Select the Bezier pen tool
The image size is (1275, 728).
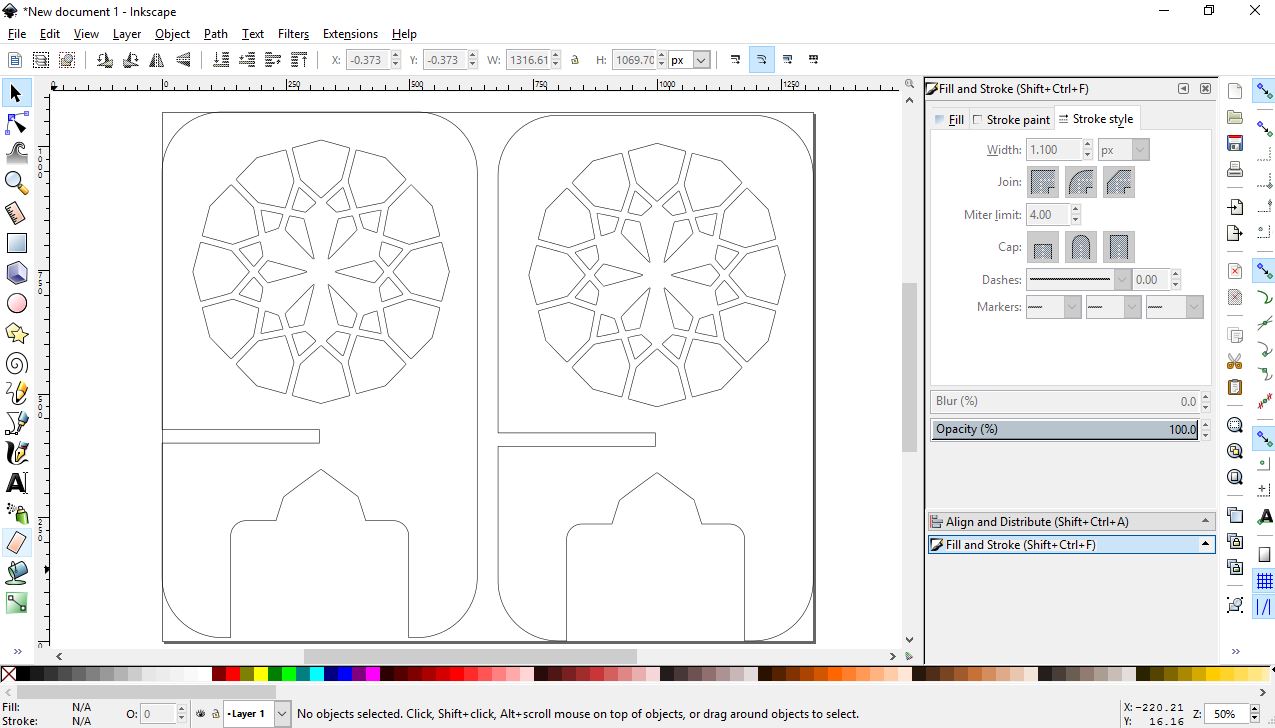pos(16,423)
